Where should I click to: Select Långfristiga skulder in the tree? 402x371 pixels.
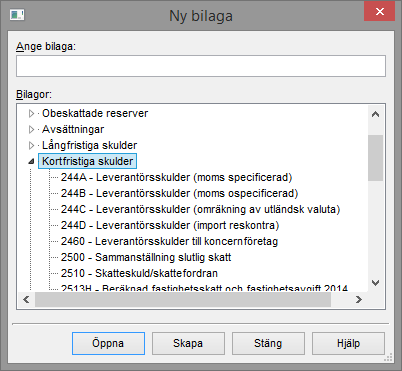(89, 145)
